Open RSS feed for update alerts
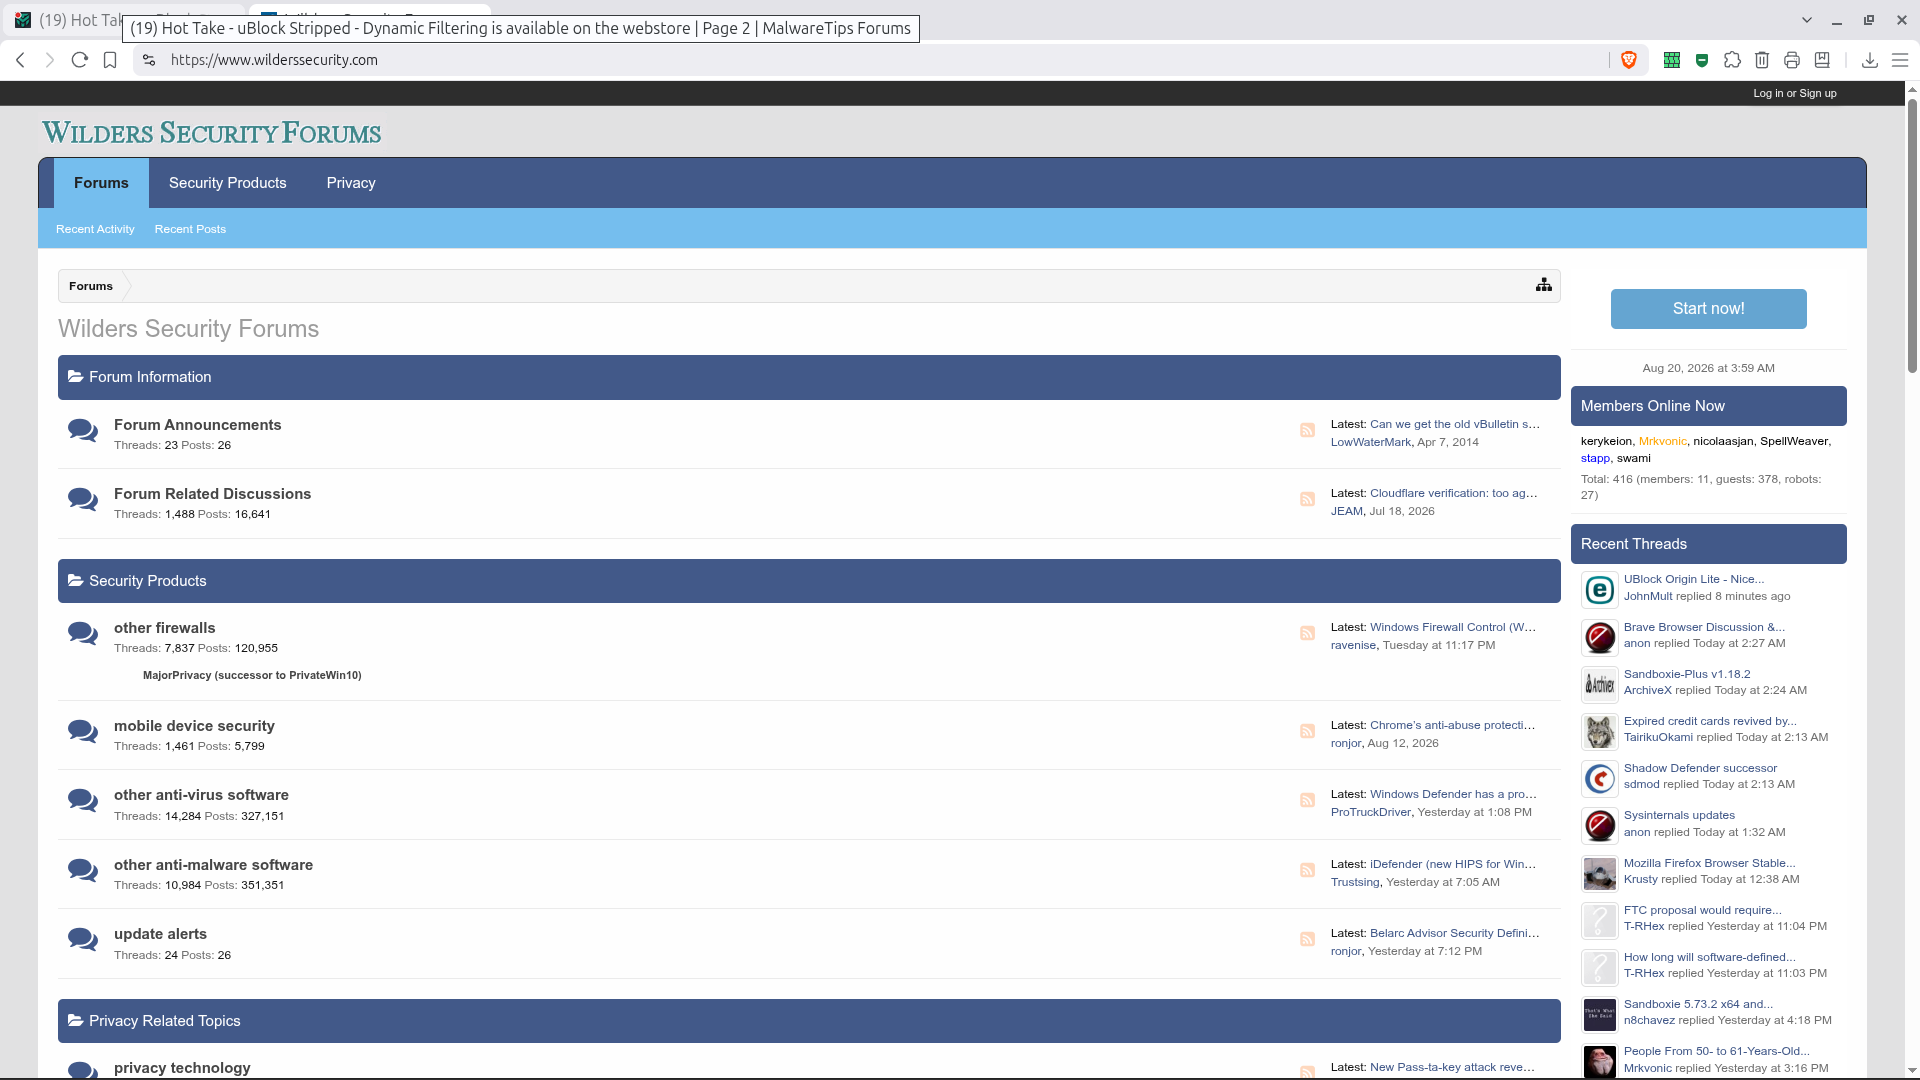Image resolution: width=1920 pixels, height=1080 pixels. (x=1307, y=939)
